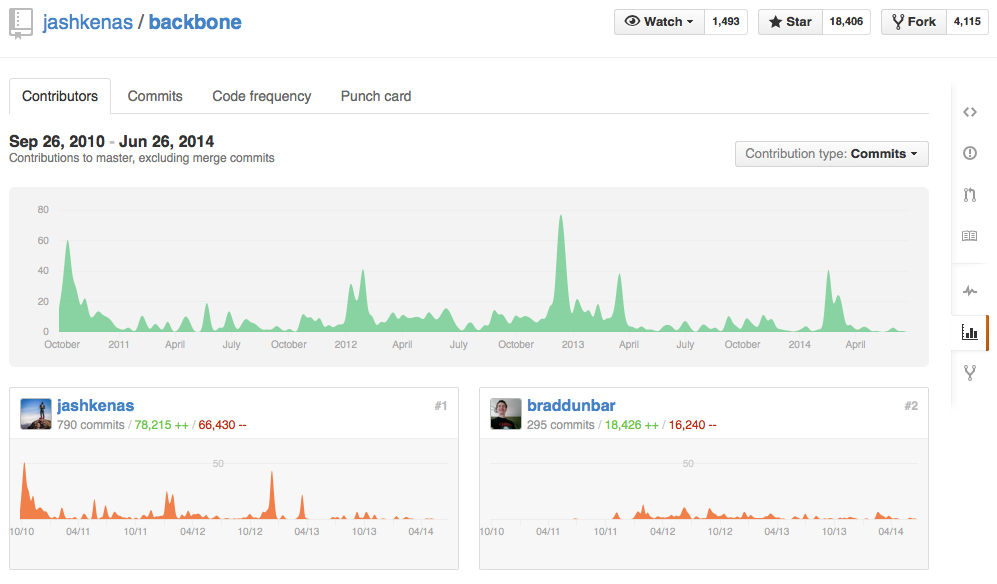Open the Graphs bar-chart icon in sidebar
The width and height of the screenshot is (997, 584).
coord(969,332)
